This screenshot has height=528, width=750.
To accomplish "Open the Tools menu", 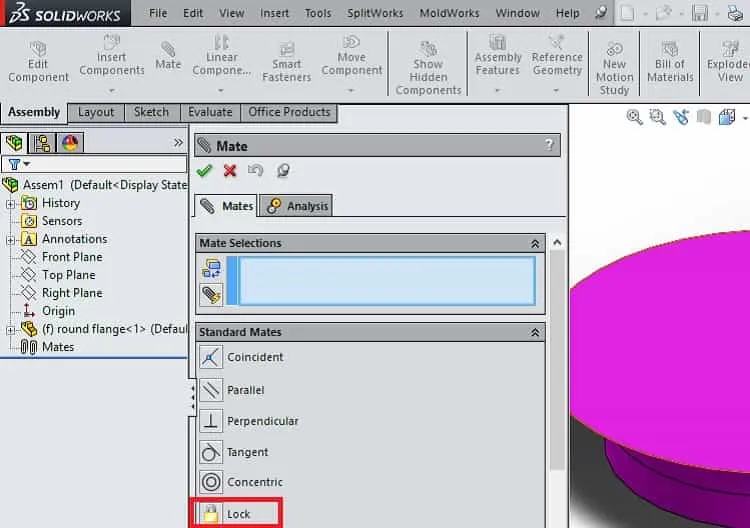I will pos(318,13).
